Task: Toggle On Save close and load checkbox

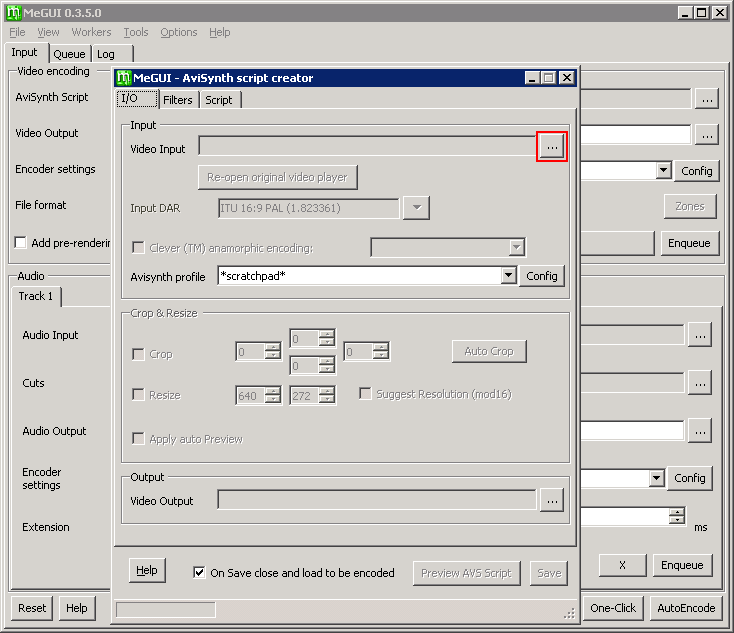Action: click(199, 573)
